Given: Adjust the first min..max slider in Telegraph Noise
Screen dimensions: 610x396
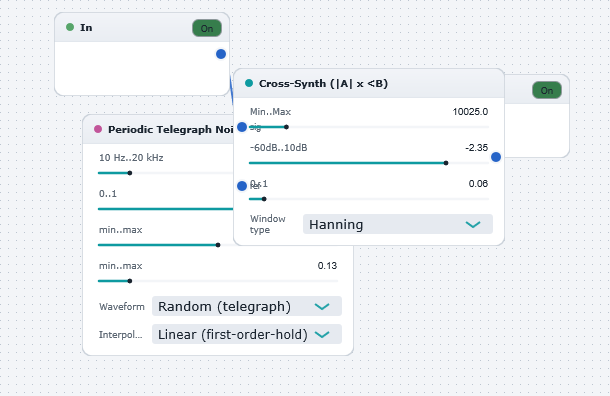Looking at the screenshot, I should click(166, 245).
